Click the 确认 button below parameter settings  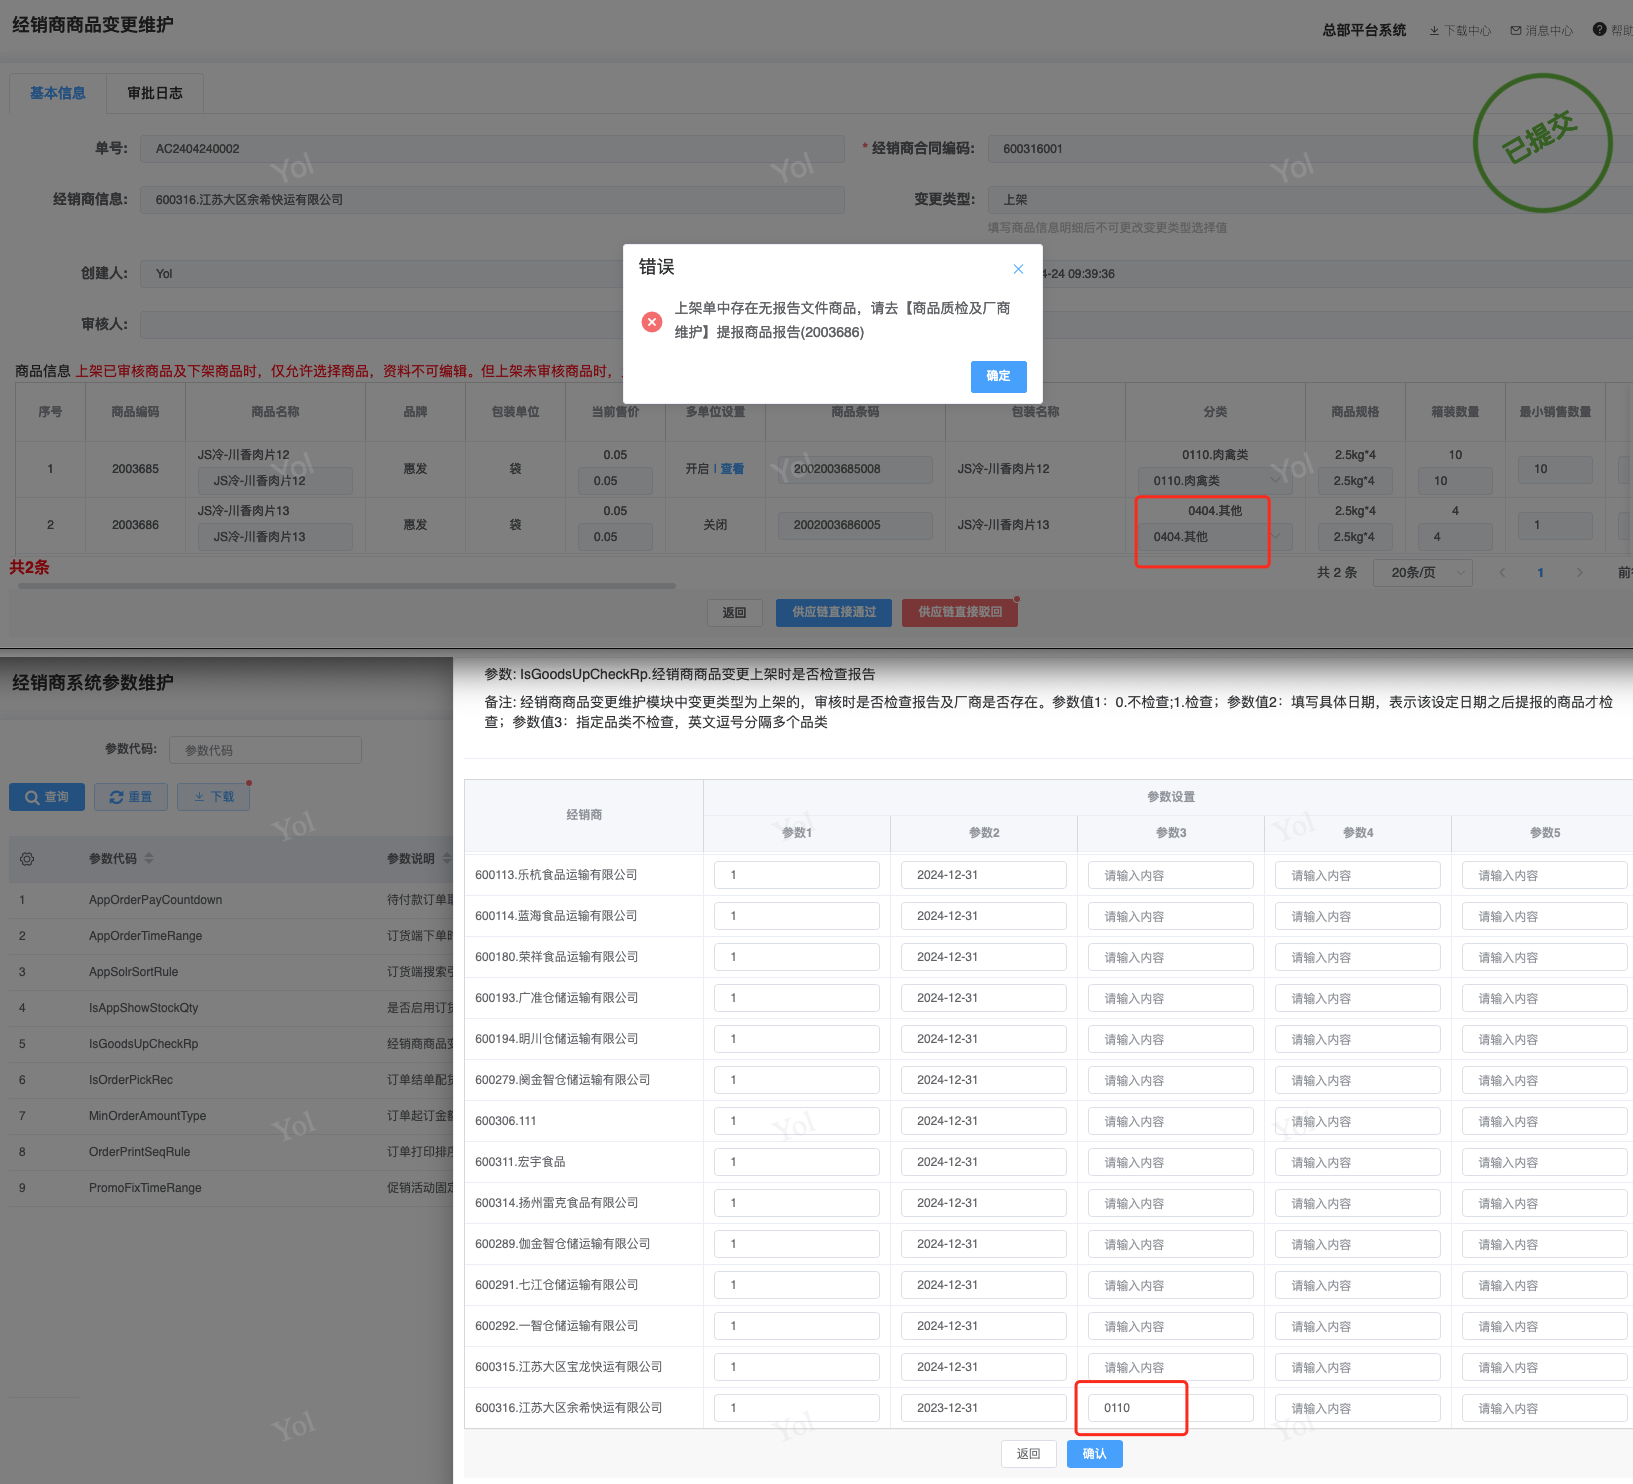coord(1094,1454)
